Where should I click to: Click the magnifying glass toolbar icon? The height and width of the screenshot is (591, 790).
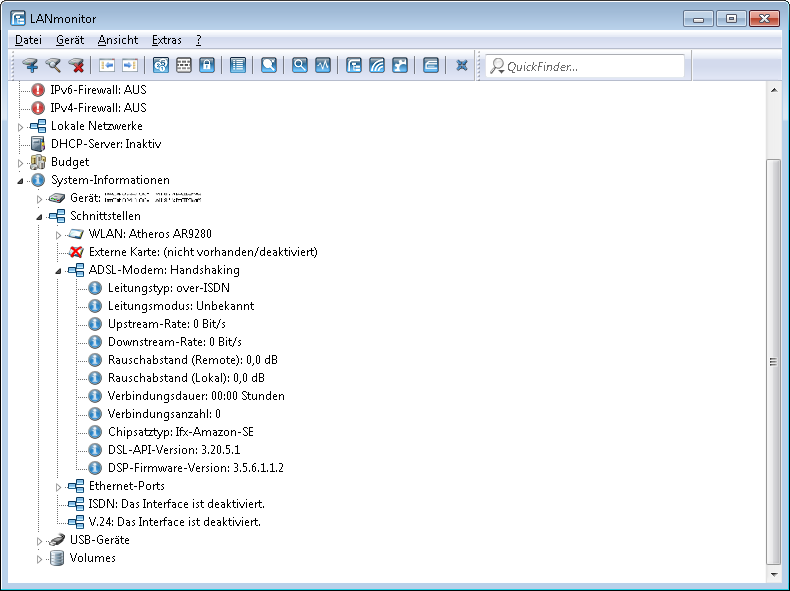coord(299,66)
